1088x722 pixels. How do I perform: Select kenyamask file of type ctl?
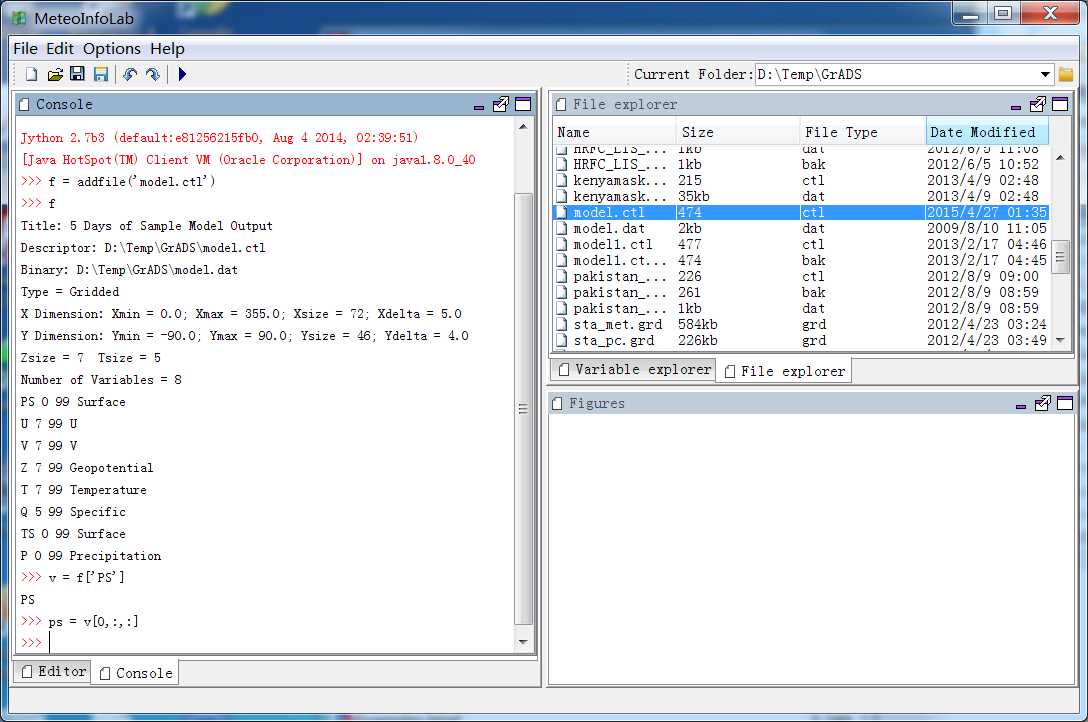coord(620,180)
